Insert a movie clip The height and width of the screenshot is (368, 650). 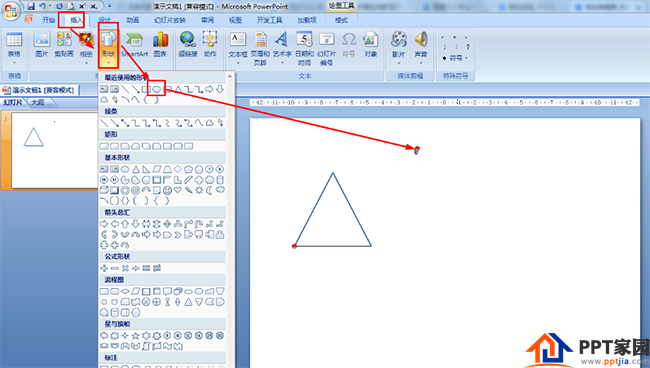click(x=398, y=48)
